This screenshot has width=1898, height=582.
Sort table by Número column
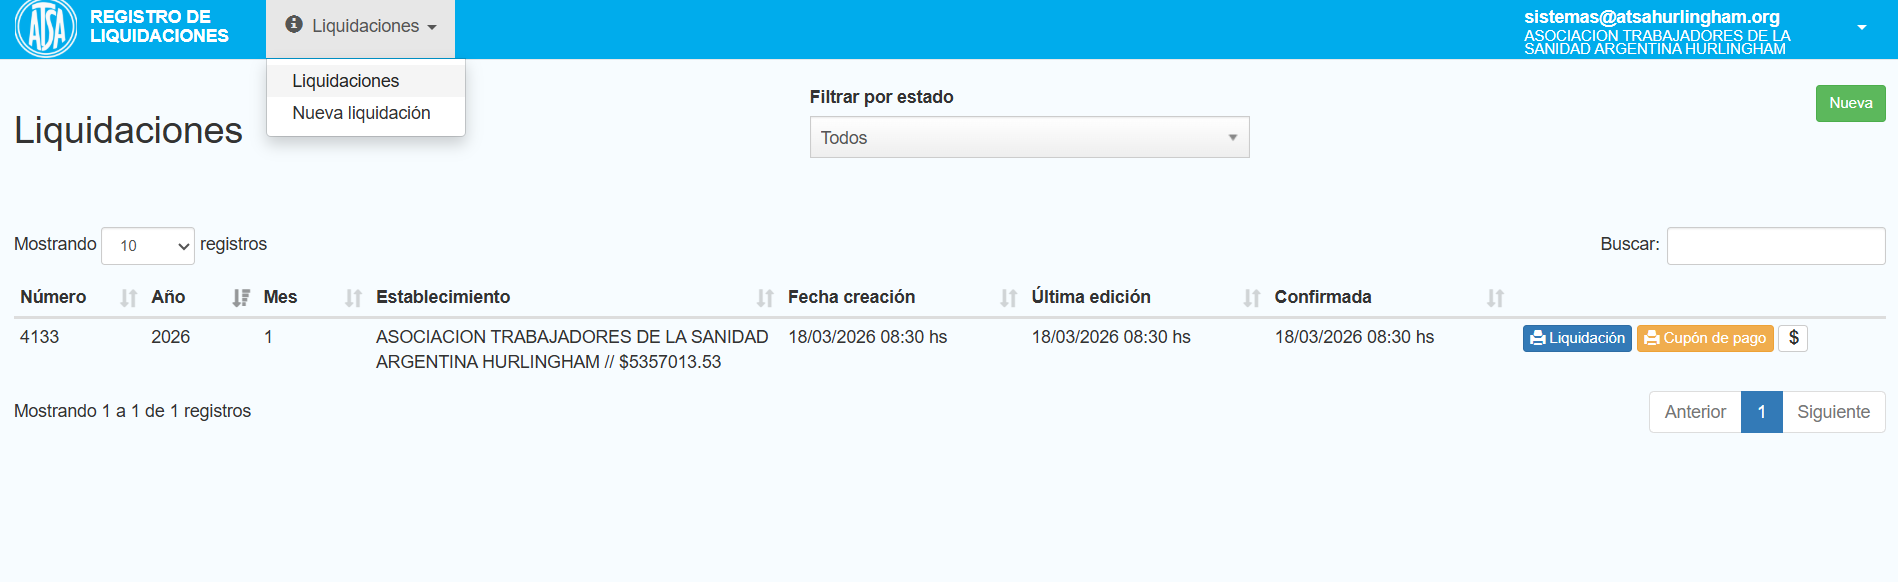click(x=78, y=297)
